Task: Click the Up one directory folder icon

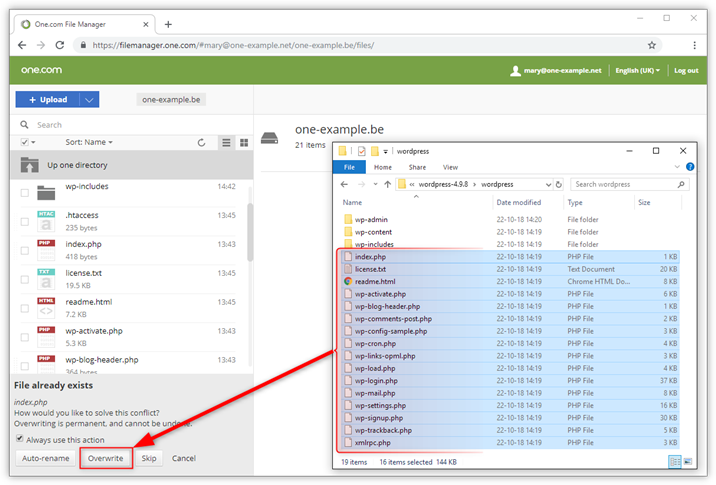Action: (30, 165)
